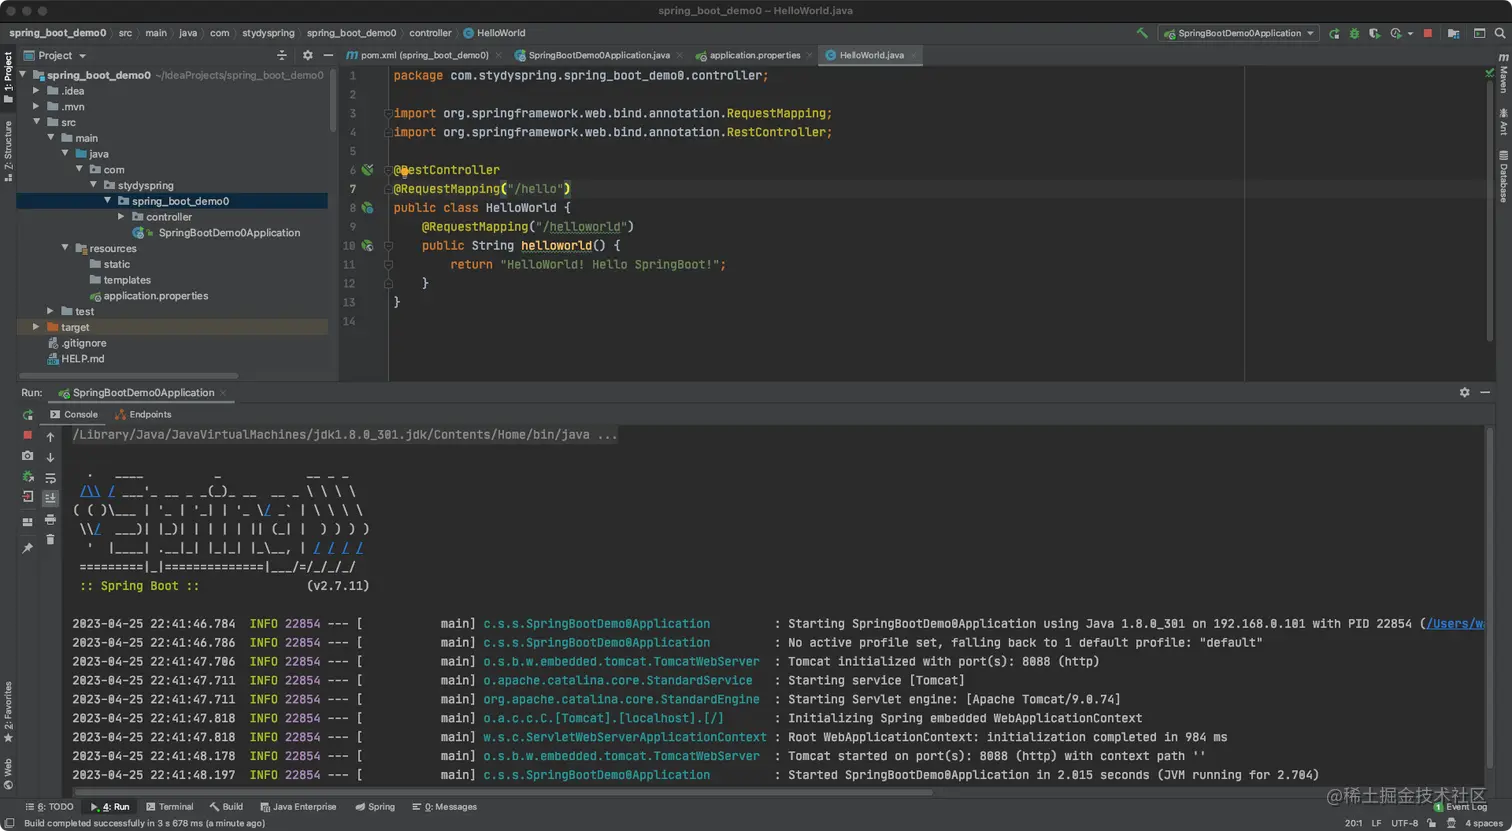Toggle the Database side panel
This screenshot has width=1512, height=831.
(x=1503, y=177)
